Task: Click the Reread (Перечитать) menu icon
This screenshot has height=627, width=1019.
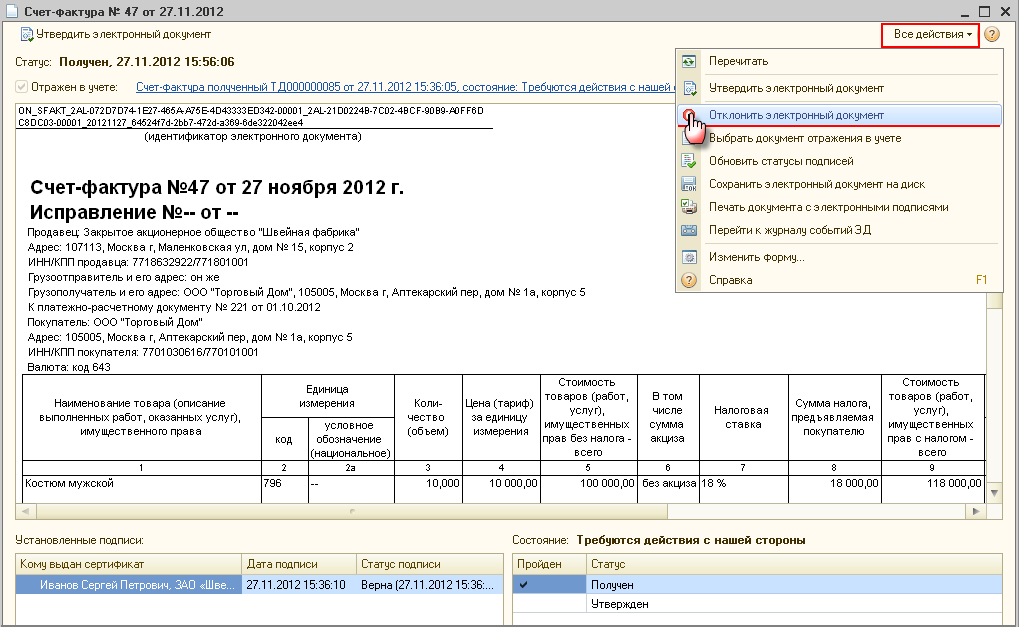Action: (689, 62)
